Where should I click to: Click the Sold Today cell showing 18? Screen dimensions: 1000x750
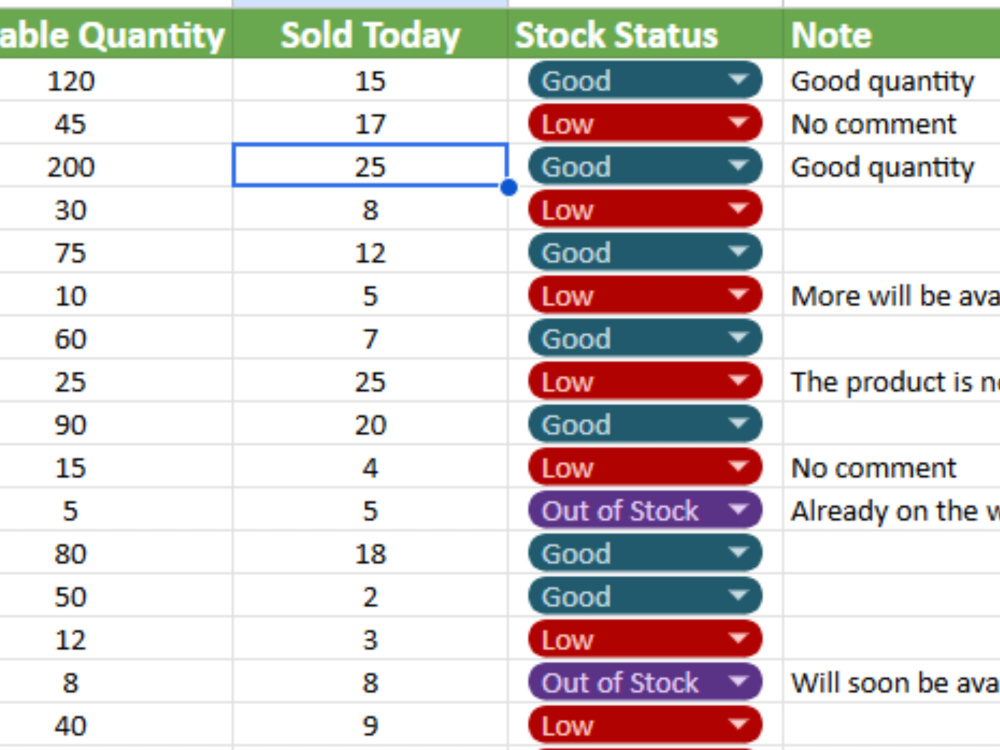tap(370, 554)
